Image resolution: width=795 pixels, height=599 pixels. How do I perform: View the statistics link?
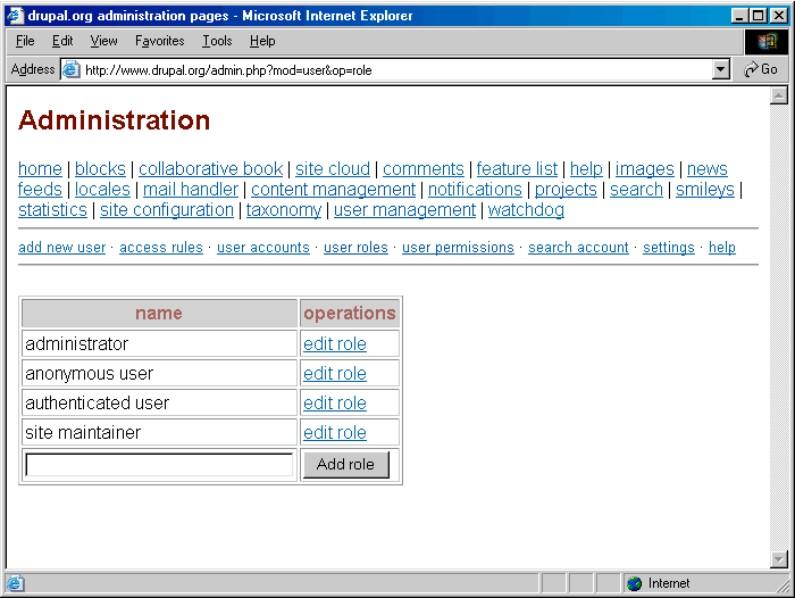point(53,210)
